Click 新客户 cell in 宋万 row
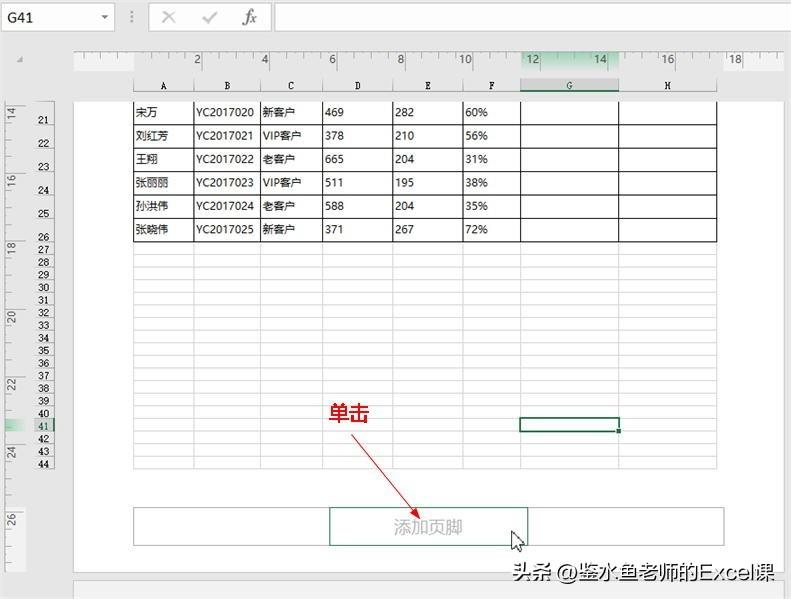Screen dimensions: 791x599 (291, 113)
